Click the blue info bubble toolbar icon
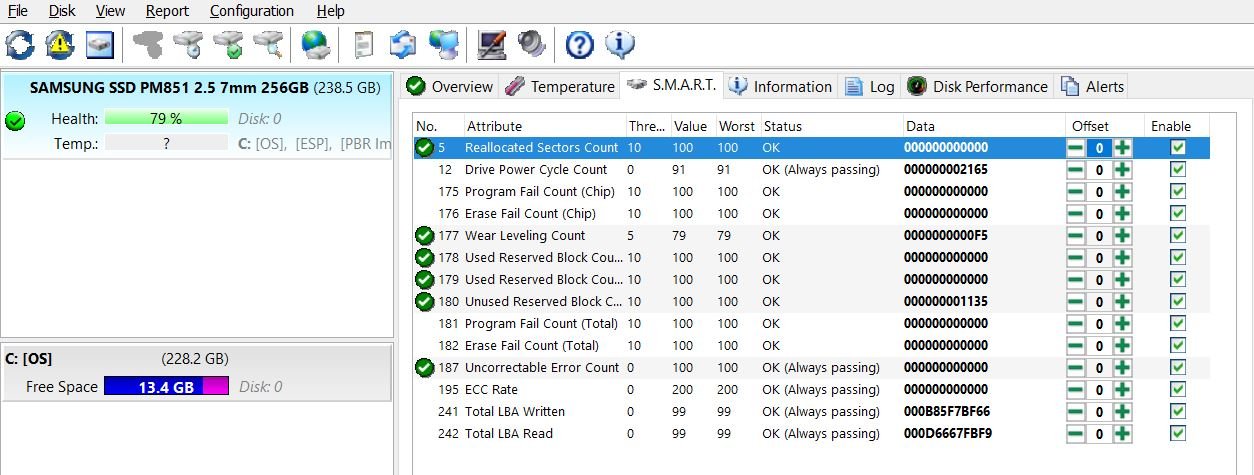Screen dimensions: 1254x475 (620, 44)
